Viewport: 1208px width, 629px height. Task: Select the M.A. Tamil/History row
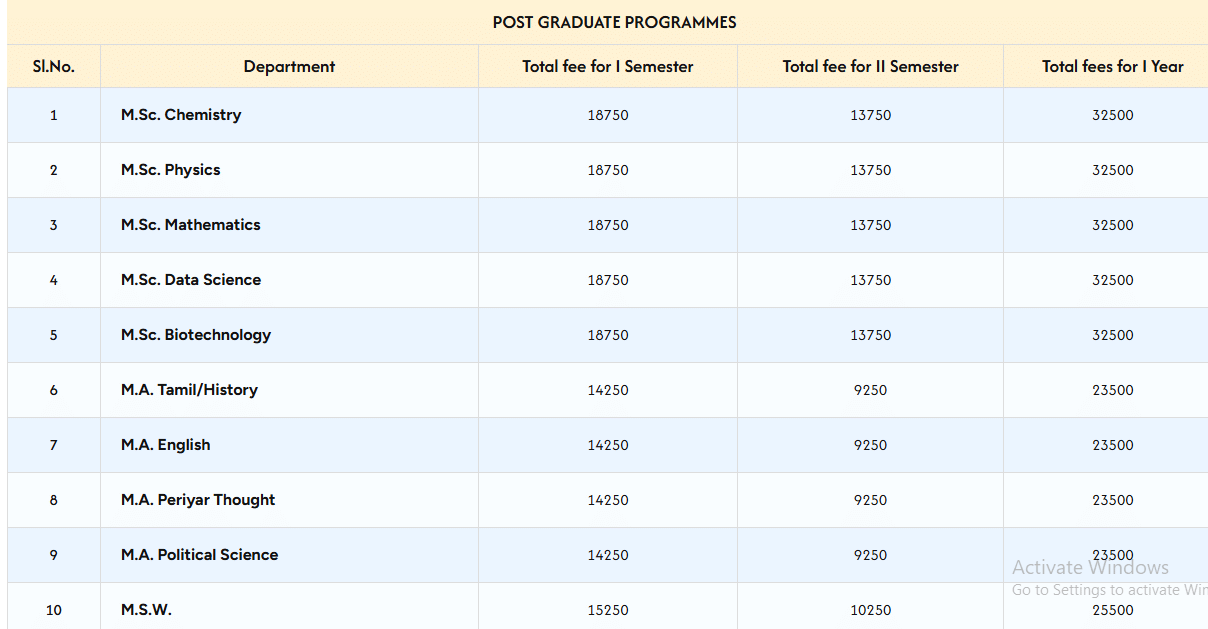[x=189, y=390]
